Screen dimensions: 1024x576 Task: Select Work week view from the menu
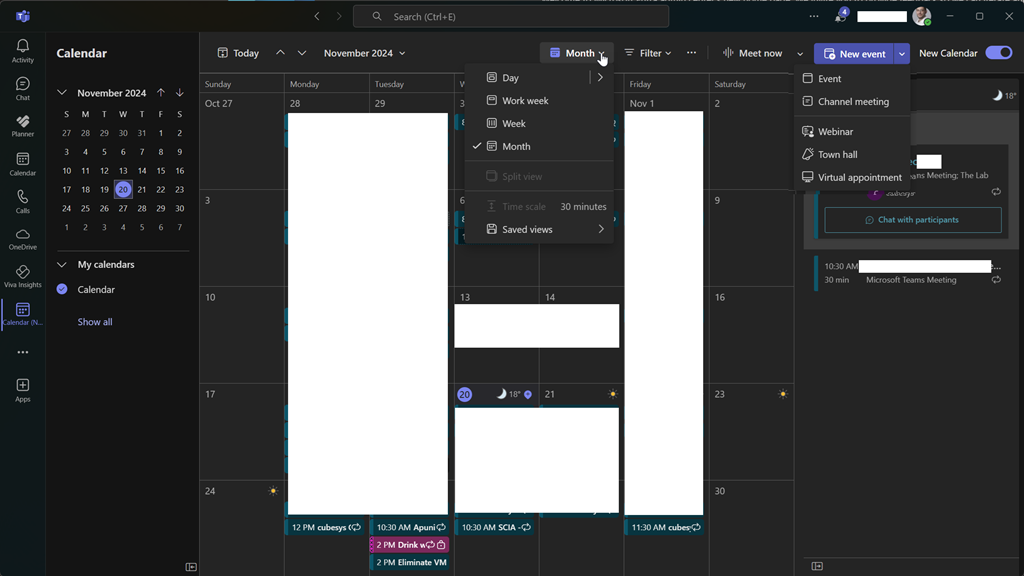coord(525,100)
